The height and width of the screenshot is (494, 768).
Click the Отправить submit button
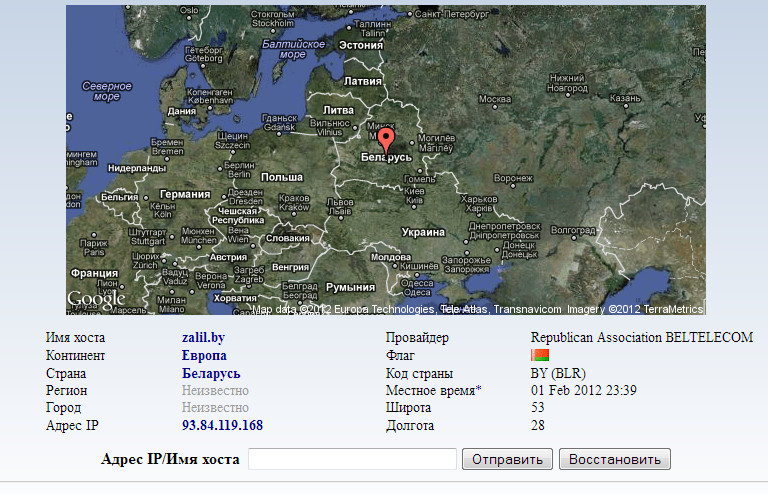pos(507,459)
